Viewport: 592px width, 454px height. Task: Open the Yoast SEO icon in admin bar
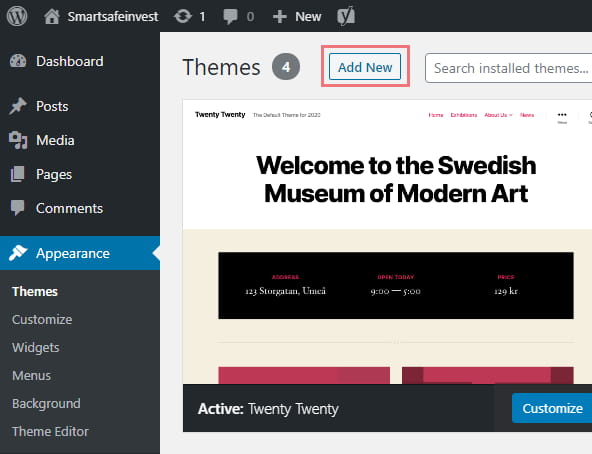pos(346,16)
